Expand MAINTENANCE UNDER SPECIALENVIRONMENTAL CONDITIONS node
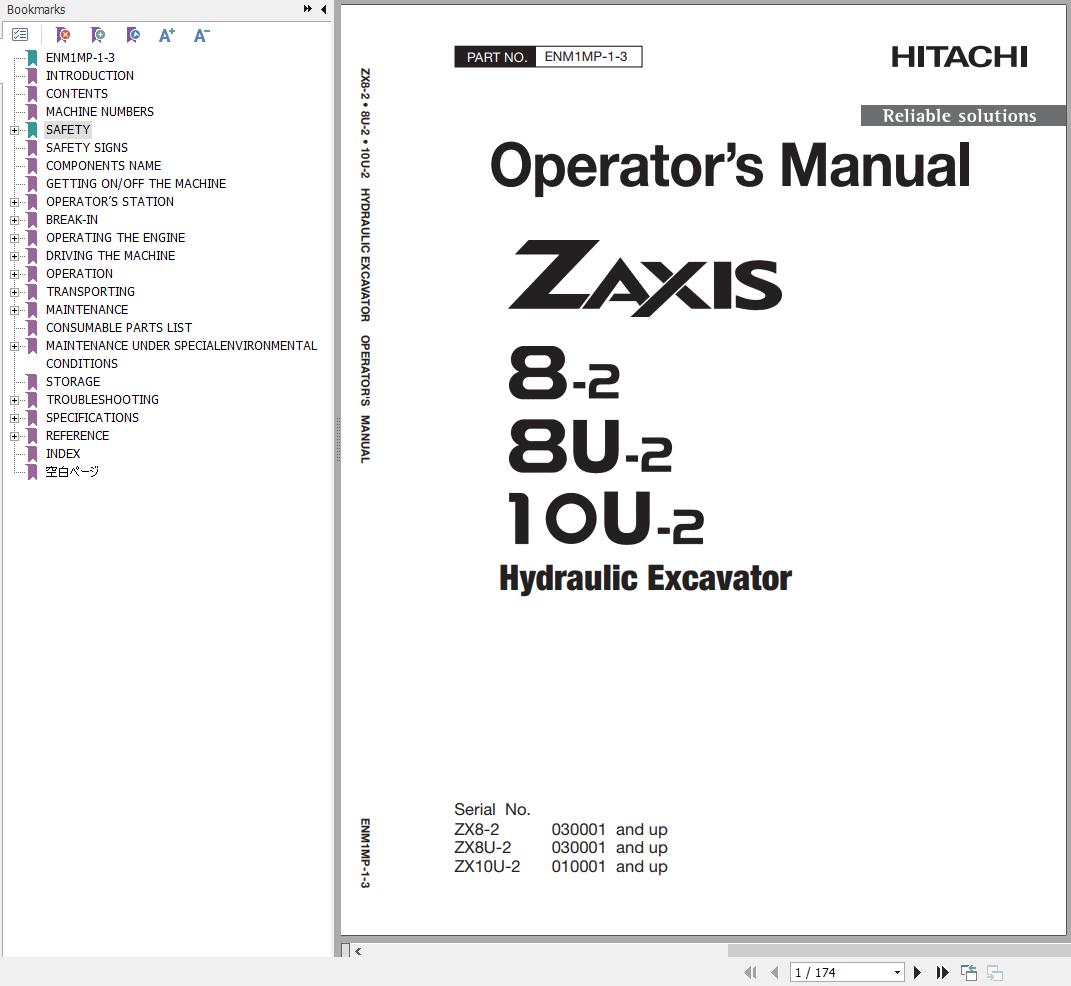Screen dimensions: 1071x986 coord(14,346)
